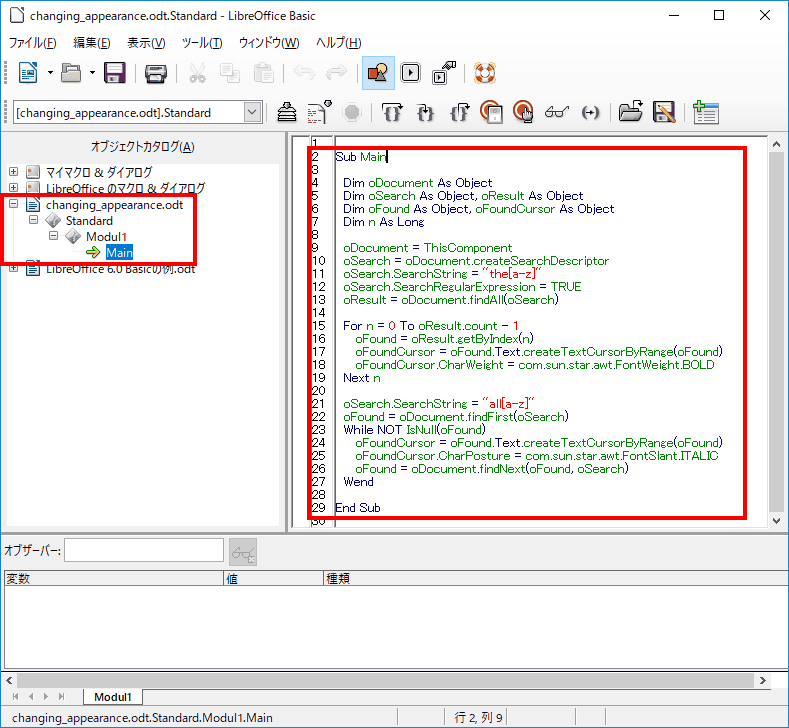The height and width of the screenshot is (728, 789).
Task: Click the 種類 column header
Action: coord(556,578)
